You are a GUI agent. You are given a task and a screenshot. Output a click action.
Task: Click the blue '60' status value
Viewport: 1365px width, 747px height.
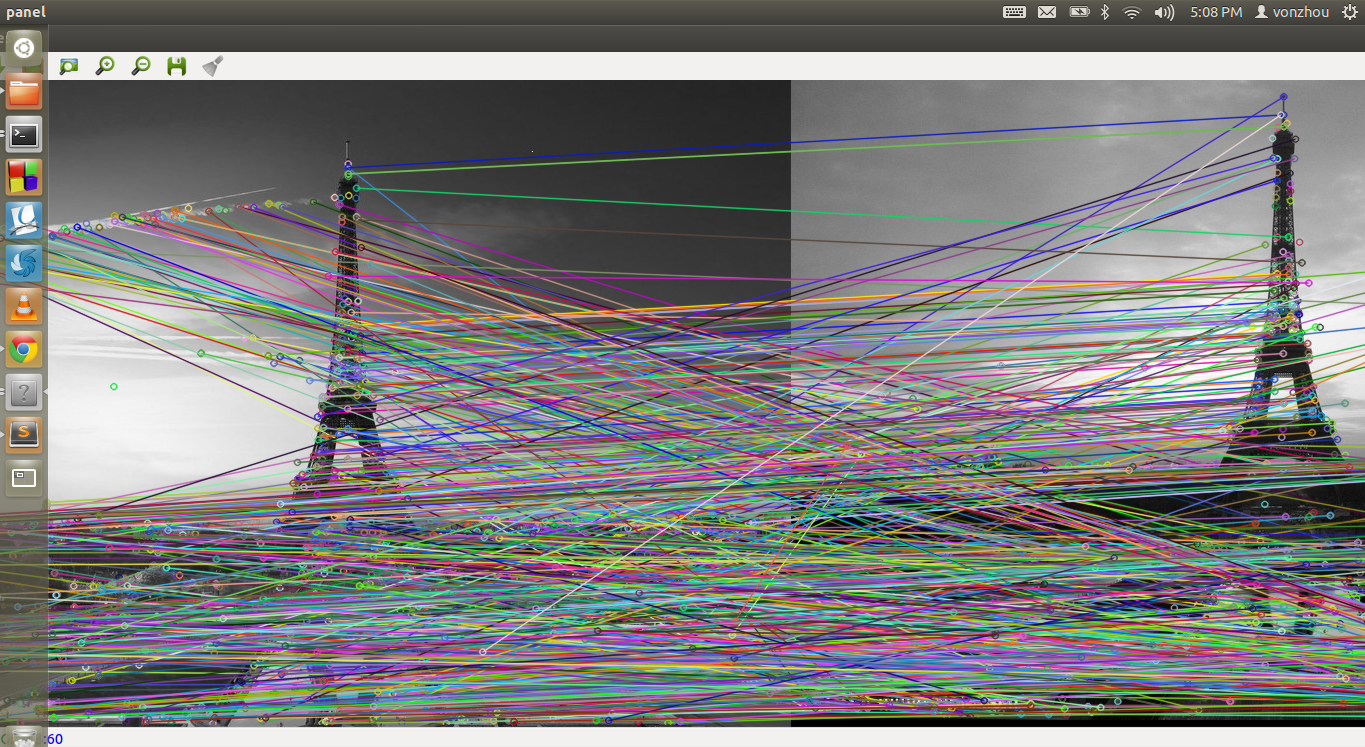click(x=55, y=739)
